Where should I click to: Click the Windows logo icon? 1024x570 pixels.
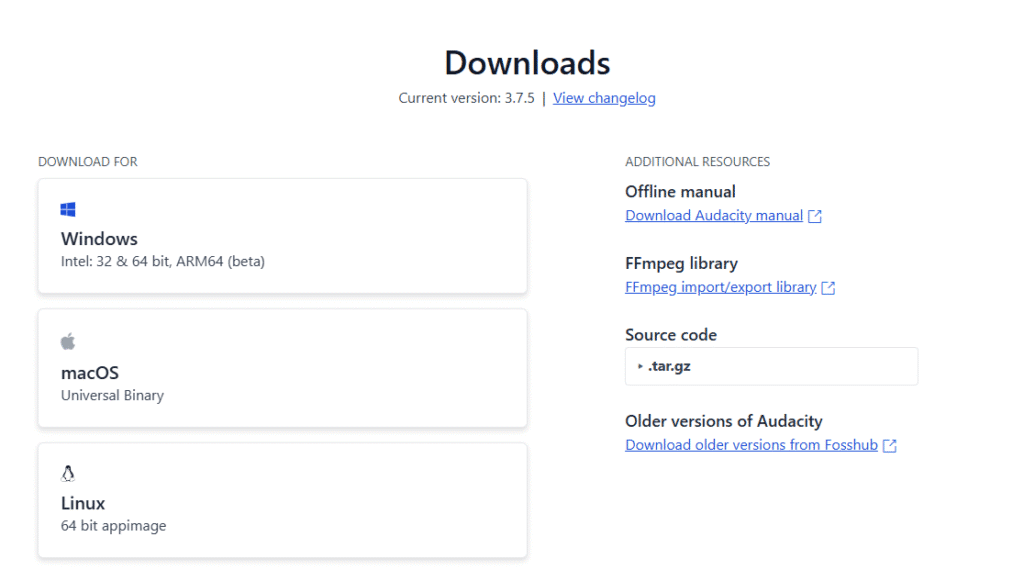pos(68,209)
